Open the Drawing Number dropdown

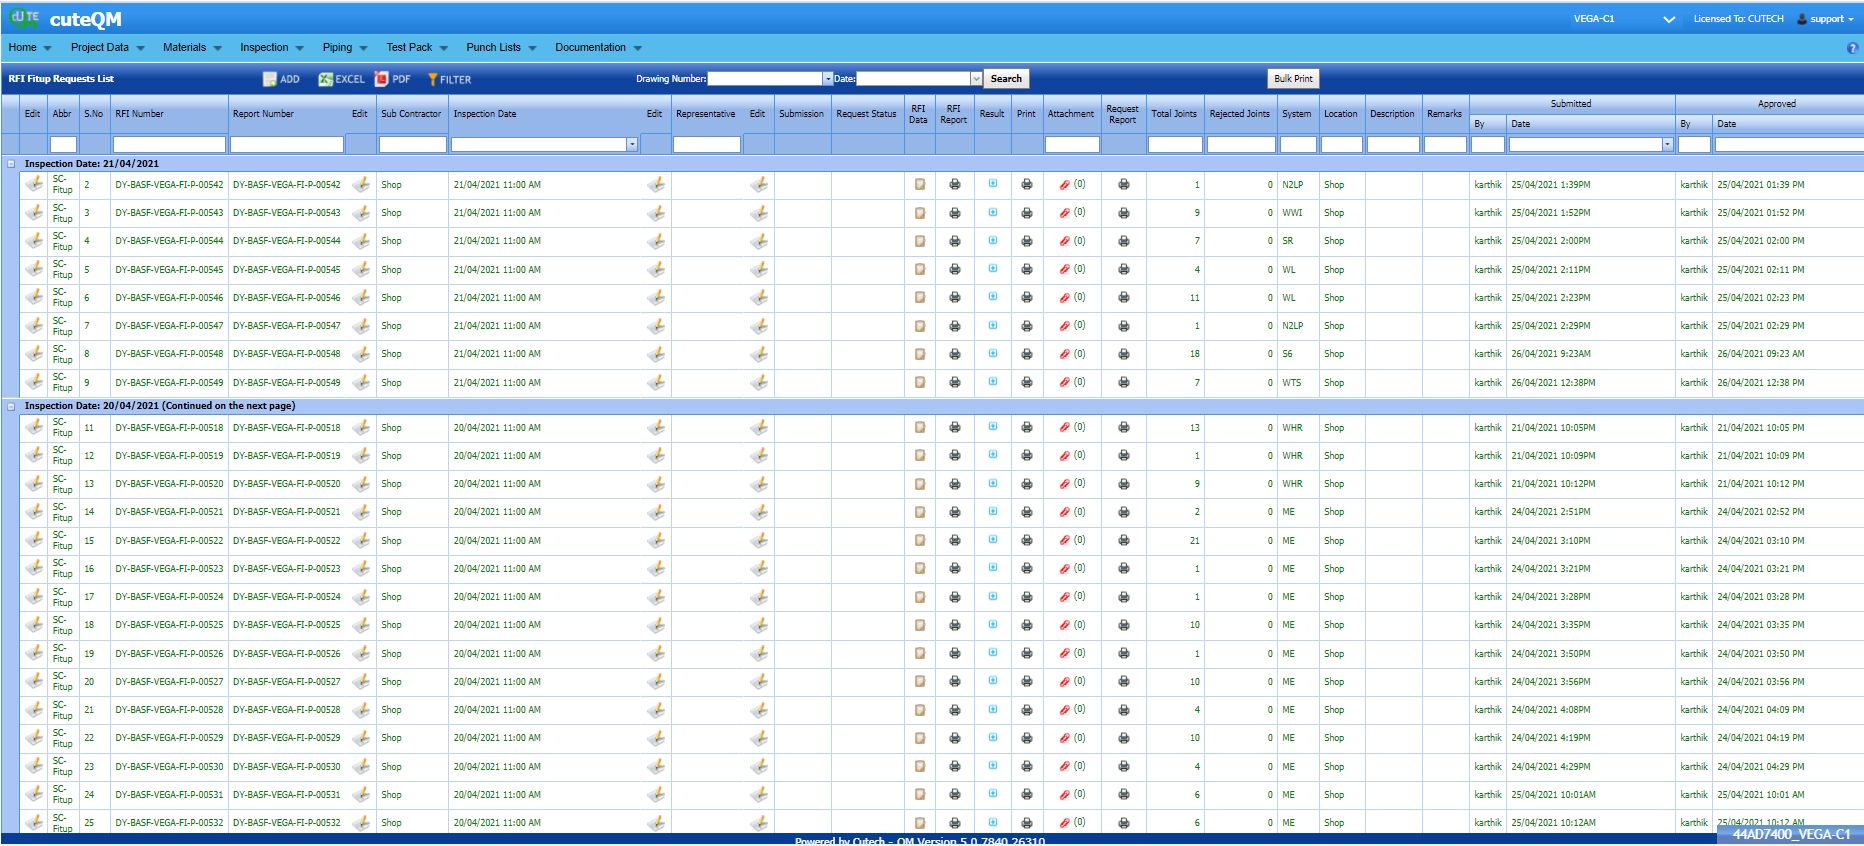point(827,79)
